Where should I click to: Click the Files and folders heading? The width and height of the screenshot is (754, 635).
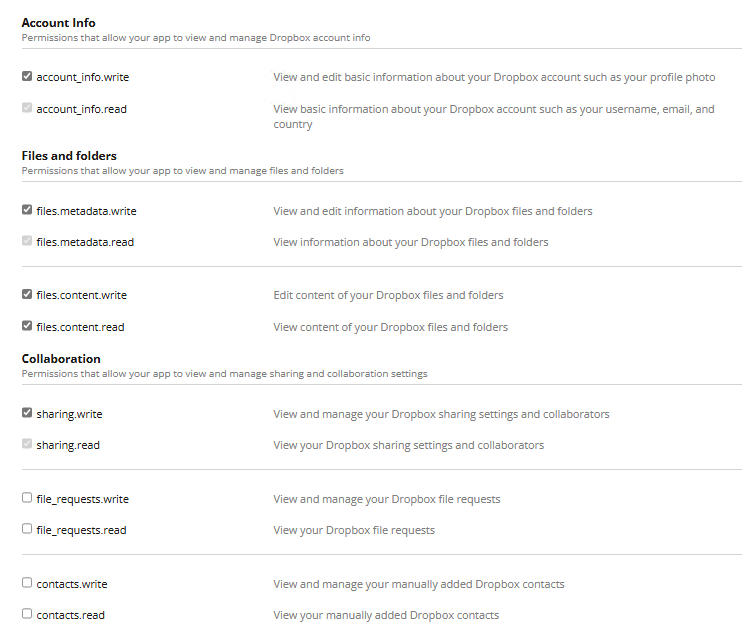69,156
